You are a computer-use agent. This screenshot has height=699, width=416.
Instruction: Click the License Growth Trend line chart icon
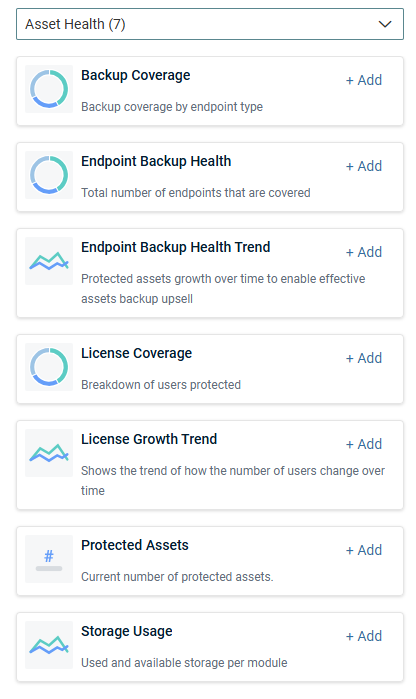point(49,453)
